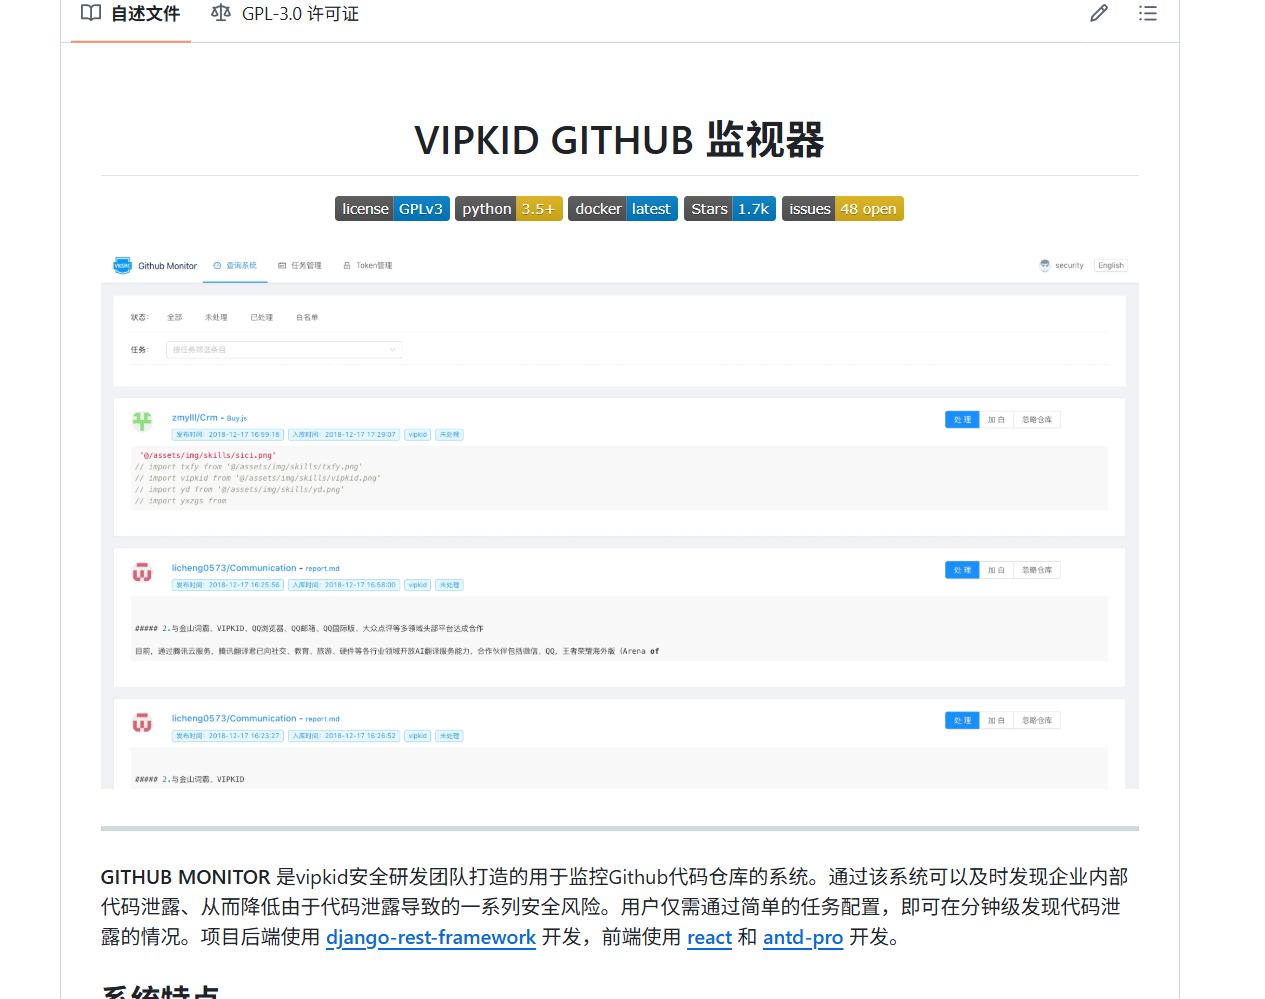
Task: Click 处理 for the result dated 16:25:56
Action: pyautogui.click(x=962, y=570)
